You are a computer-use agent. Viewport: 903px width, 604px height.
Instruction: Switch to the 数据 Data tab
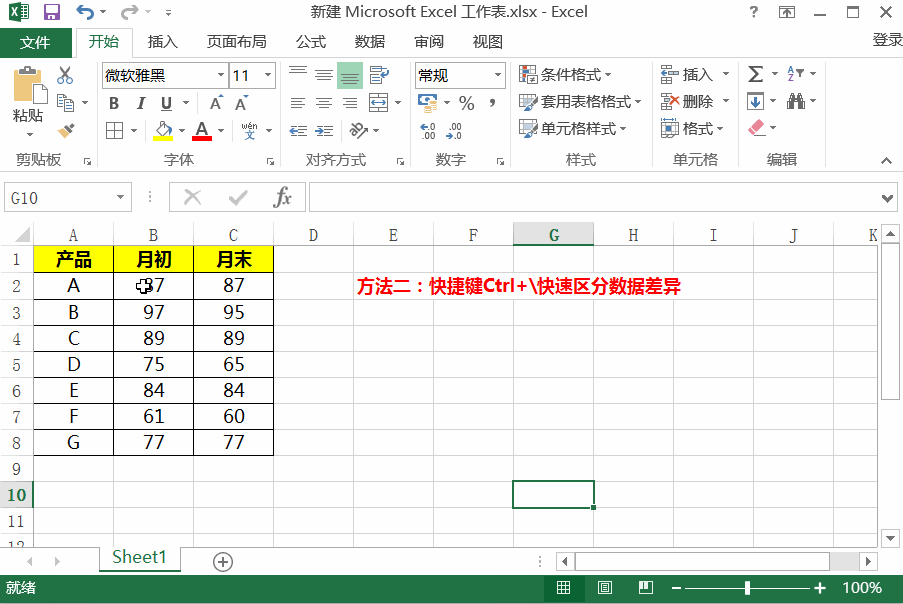[x=370, y=42]
